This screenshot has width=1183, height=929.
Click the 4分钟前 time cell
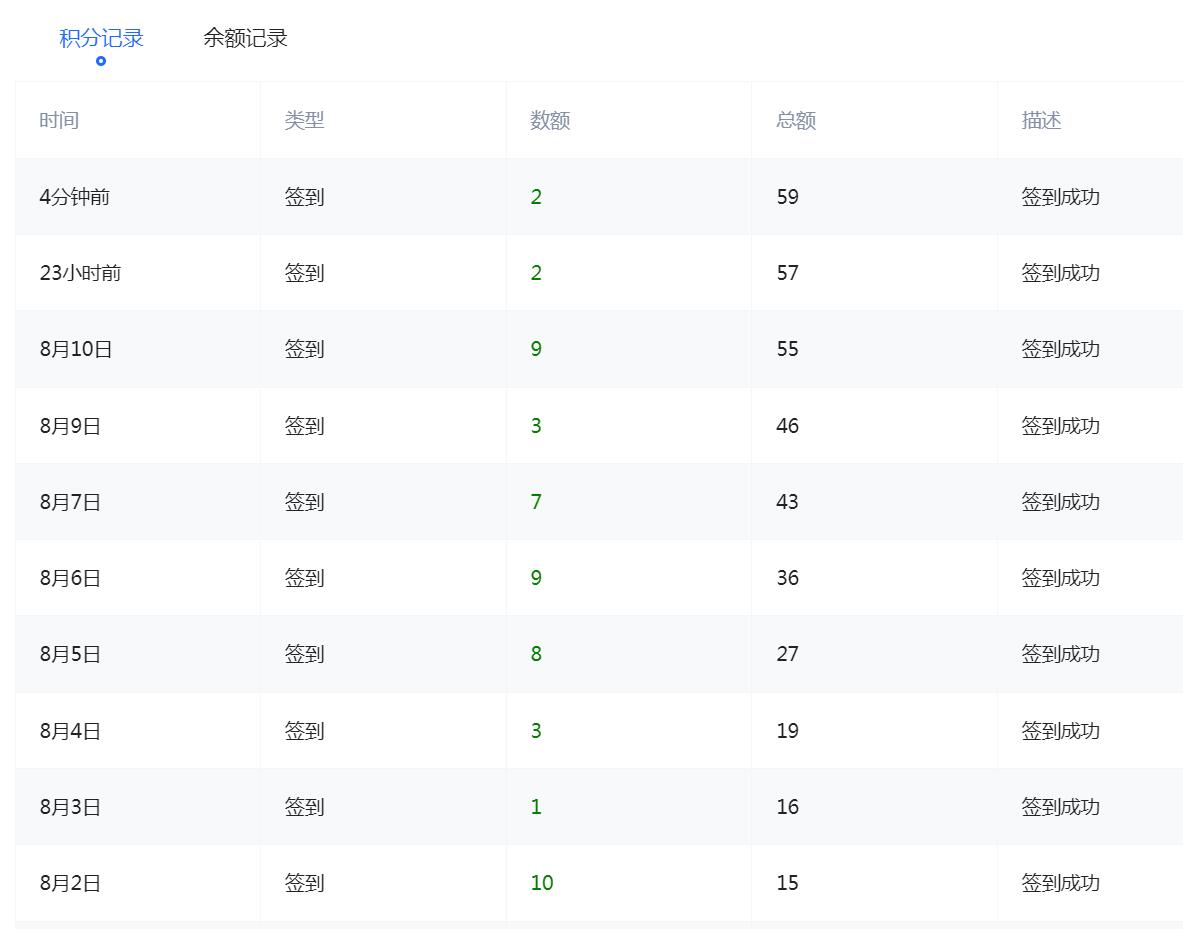[75, 197]
